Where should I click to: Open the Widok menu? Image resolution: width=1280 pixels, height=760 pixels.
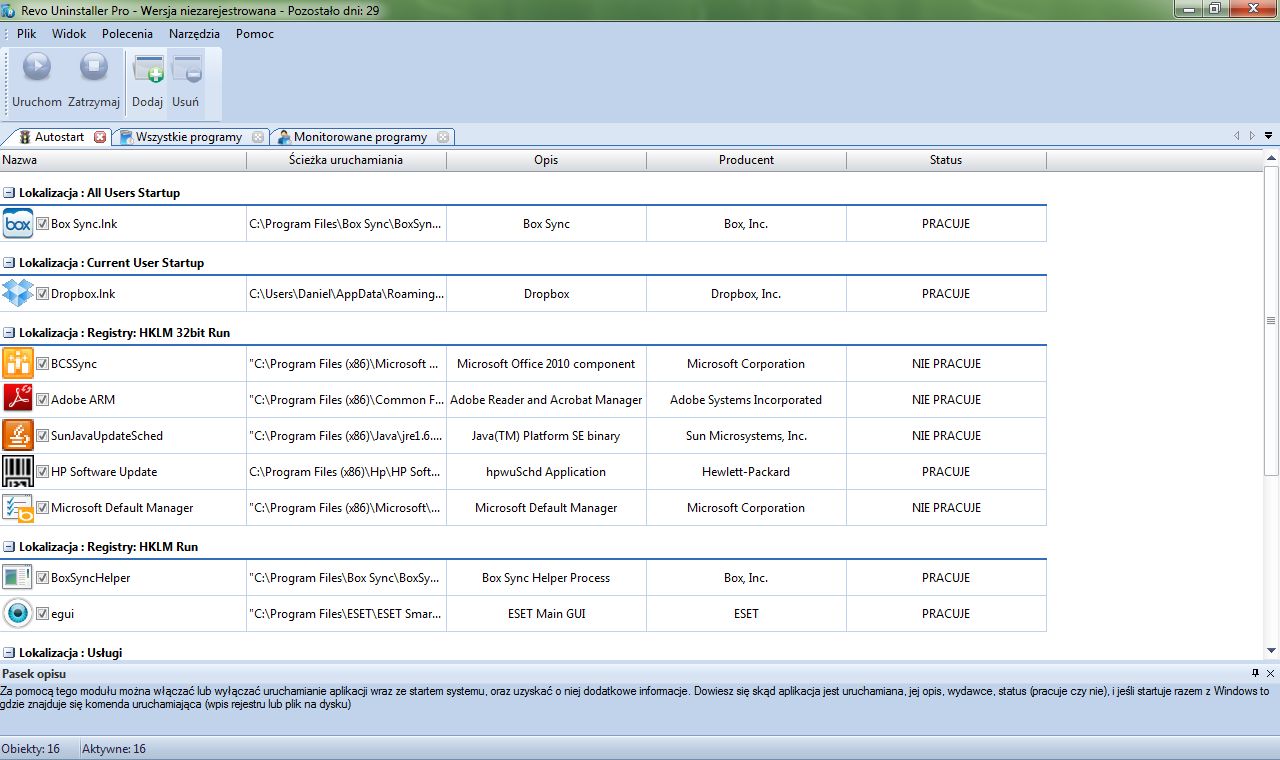69,34
